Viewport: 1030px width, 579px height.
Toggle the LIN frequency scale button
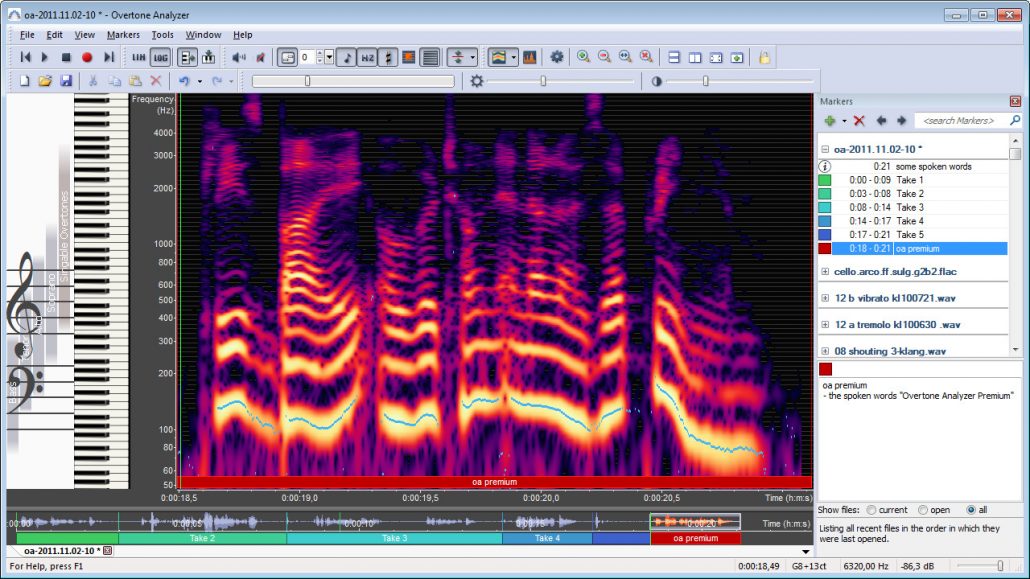138,57
